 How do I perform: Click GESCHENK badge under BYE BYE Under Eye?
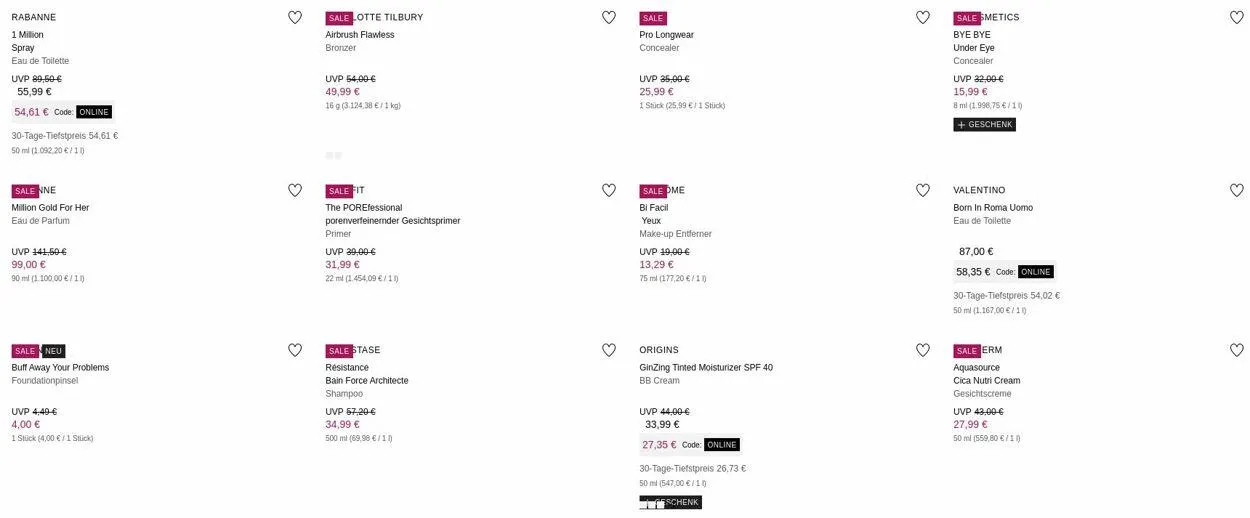coord(984,125)
